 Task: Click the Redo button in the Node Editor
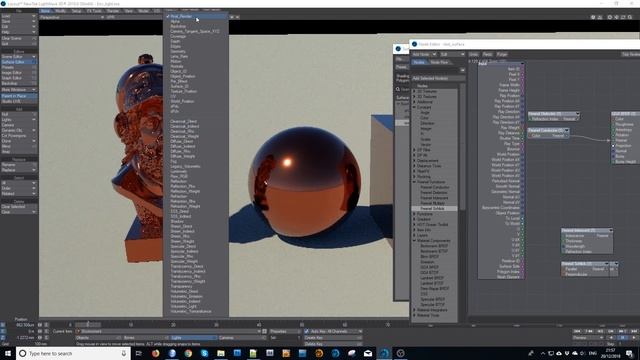pyautogui.click(x=487, y=54)
